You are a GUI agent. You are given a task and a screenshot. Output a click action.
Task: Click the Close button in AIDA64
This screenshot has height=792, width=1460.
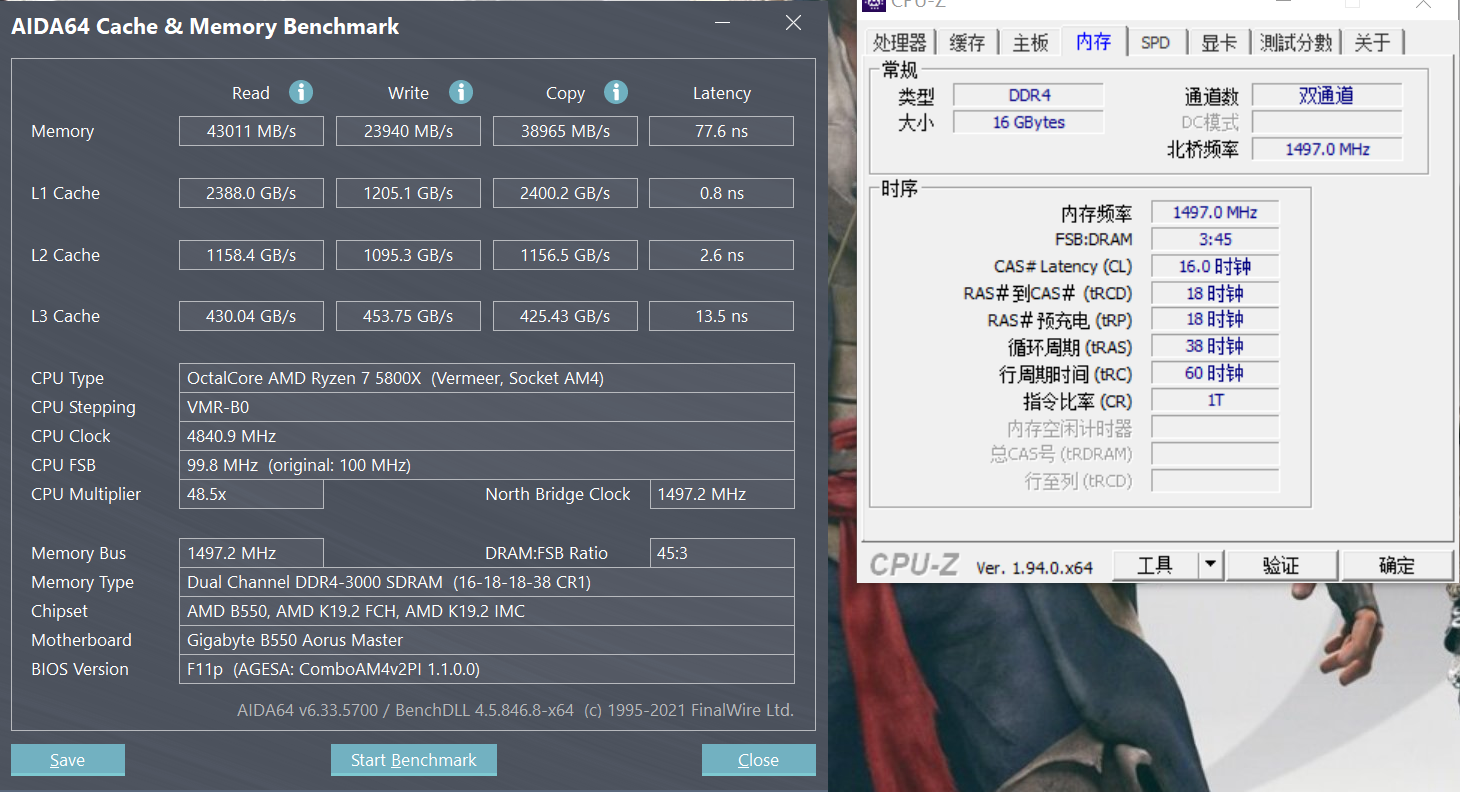click(758, 760)
